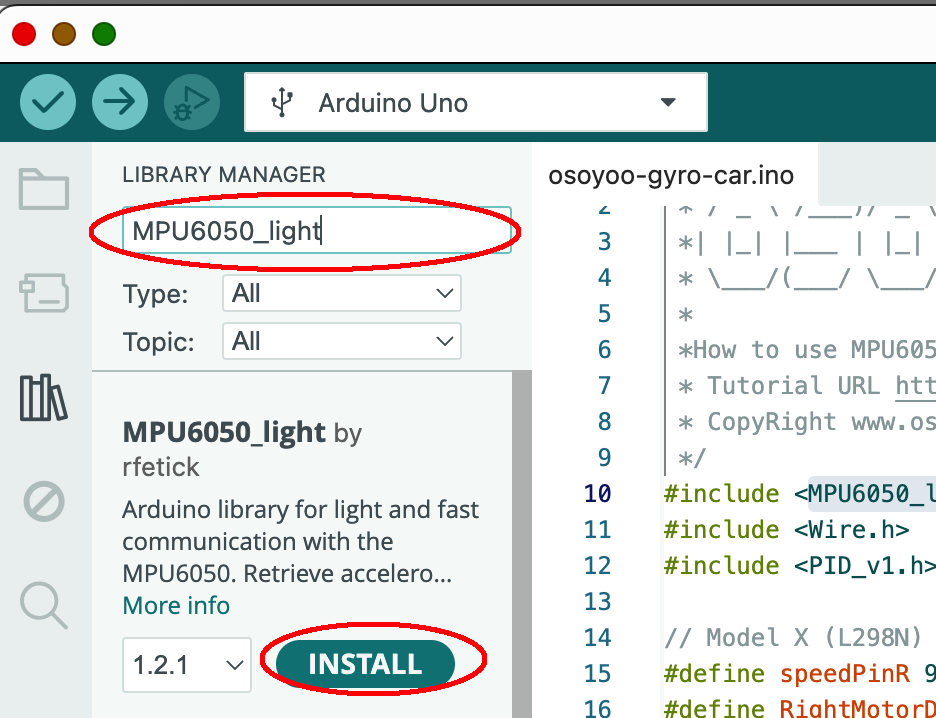The width and height of the screenshot is (936, 718).
Task: Click the Verify checkmark button
Action: point(47,102)
